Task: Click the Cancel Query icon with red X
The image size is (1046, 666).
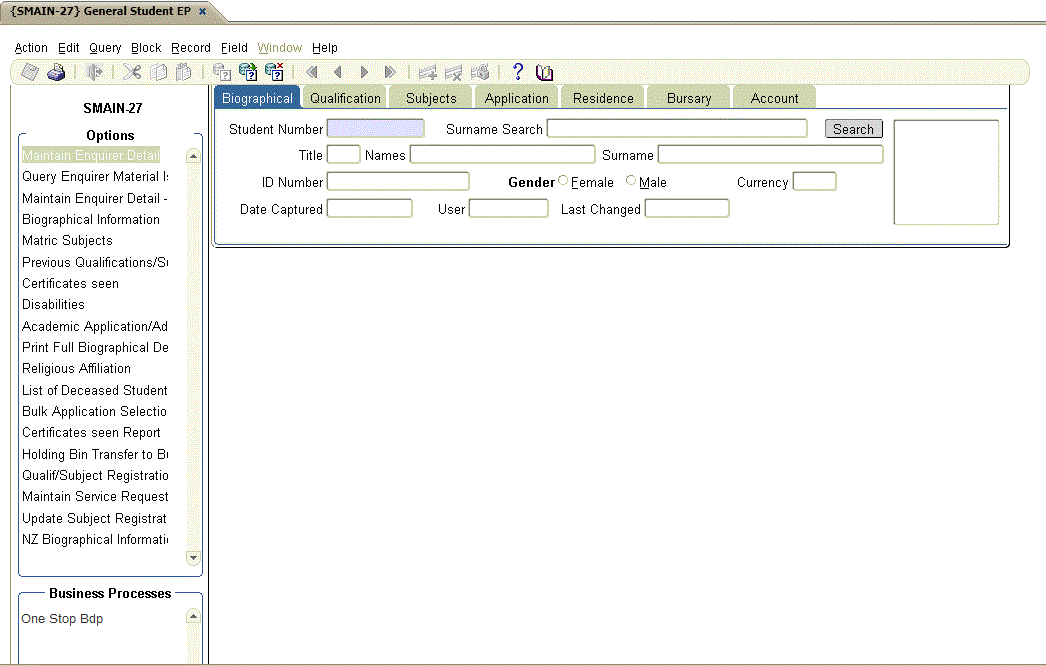Action: pyautogui.click(x=274, y=72)
